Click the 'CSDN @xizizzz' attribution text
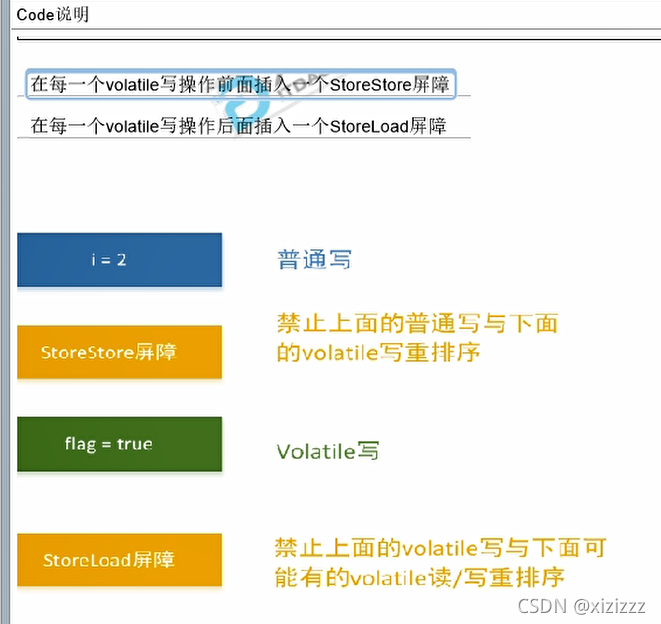The image size is (661, 624). [581, 606]
